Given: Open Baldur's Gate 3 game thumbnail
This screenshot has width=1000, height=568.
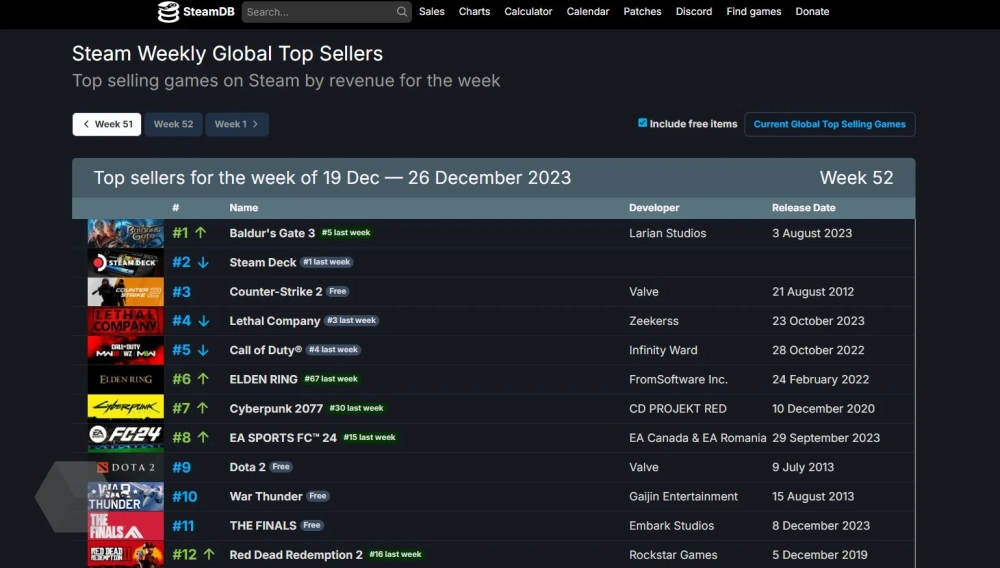Looking at the screenshot, I should coord(125,233).
